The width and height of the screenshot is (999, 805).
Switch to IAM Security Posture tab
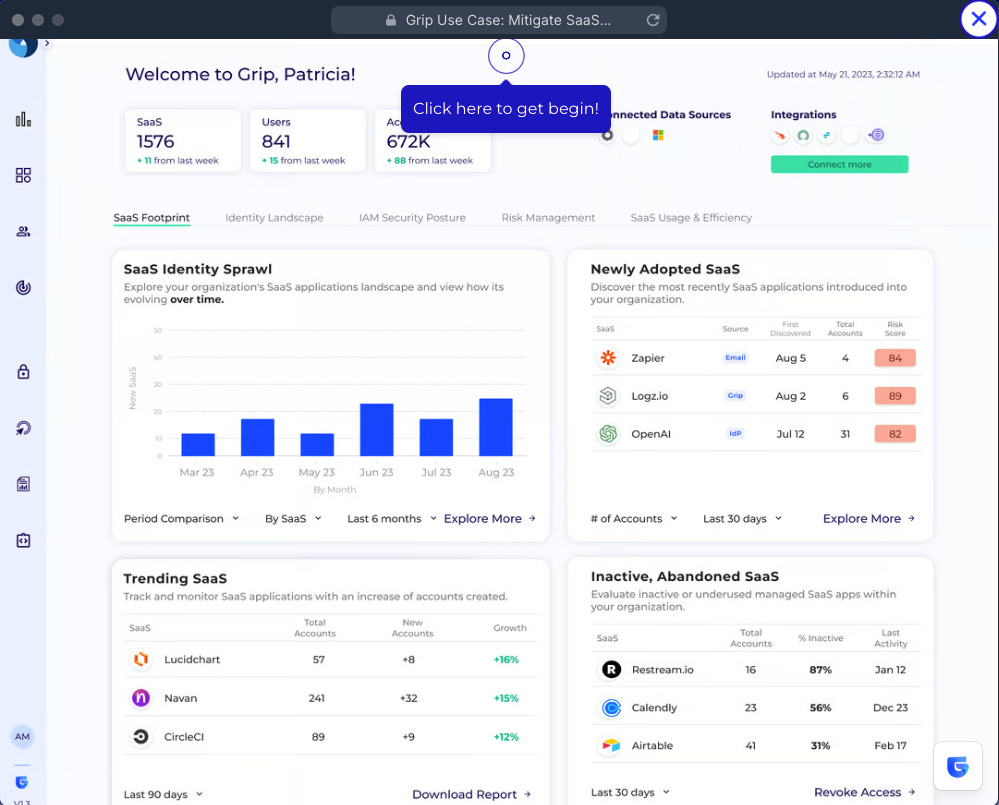click(x=412, y=218)
